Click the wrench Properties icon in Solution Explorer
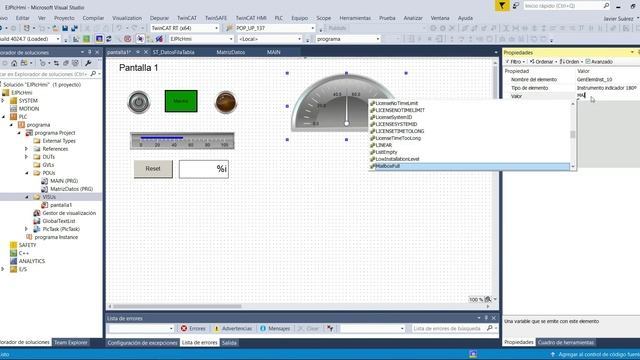Image resolution: width=640 pixels, height=360 pixels. click(88, 63)
